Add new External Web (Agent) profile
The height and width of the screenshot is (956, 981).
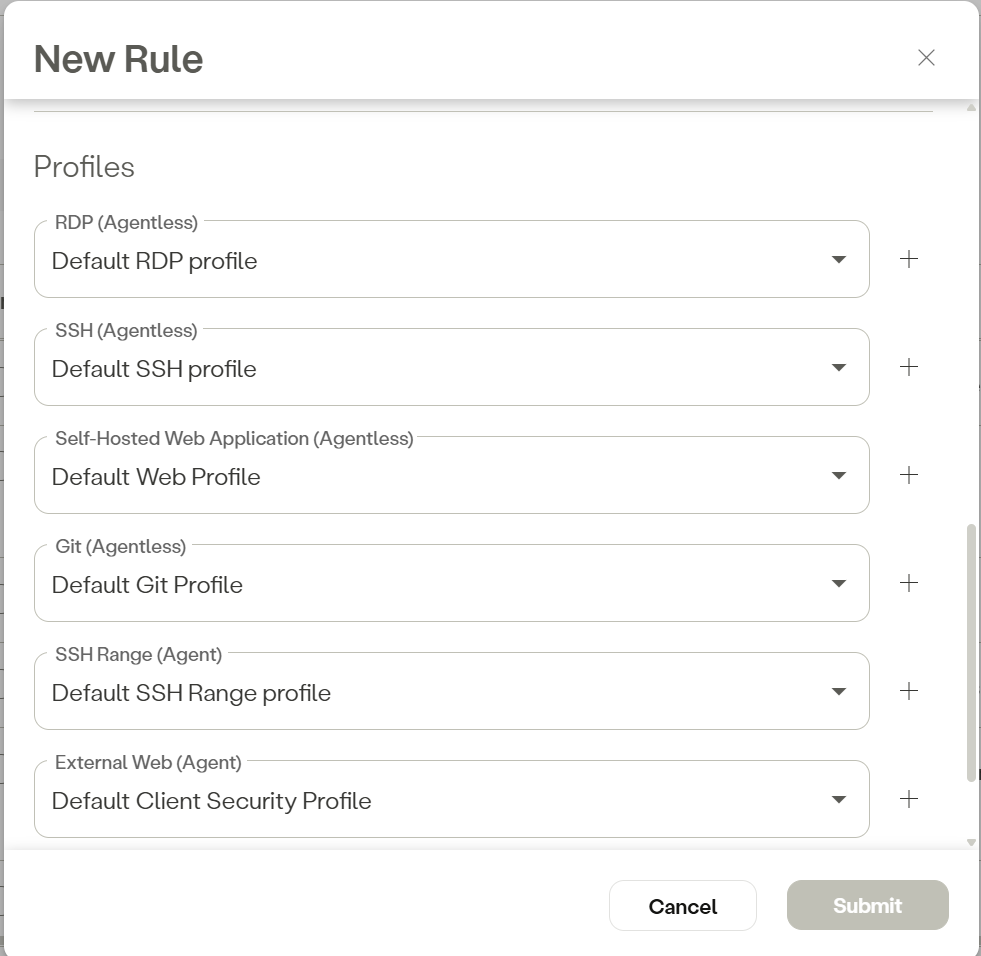908,799
